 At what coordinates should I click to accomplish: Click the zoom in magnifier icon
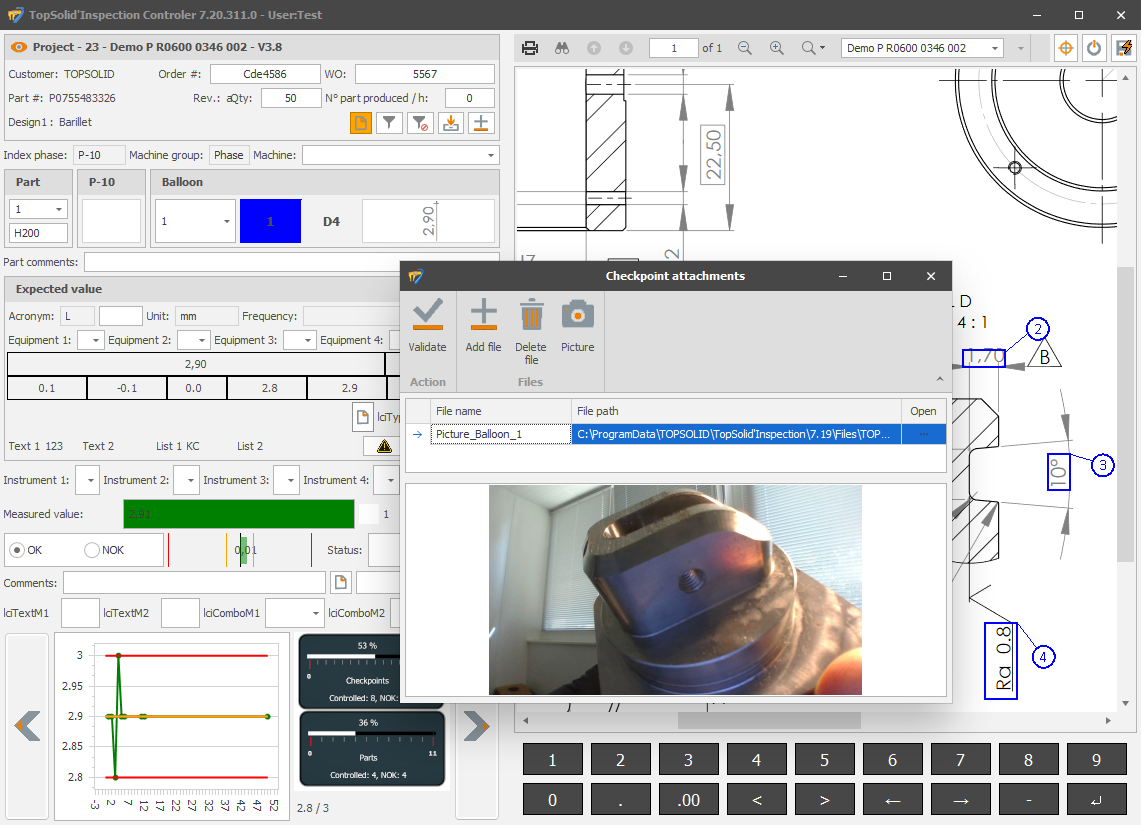coord(776,48)
